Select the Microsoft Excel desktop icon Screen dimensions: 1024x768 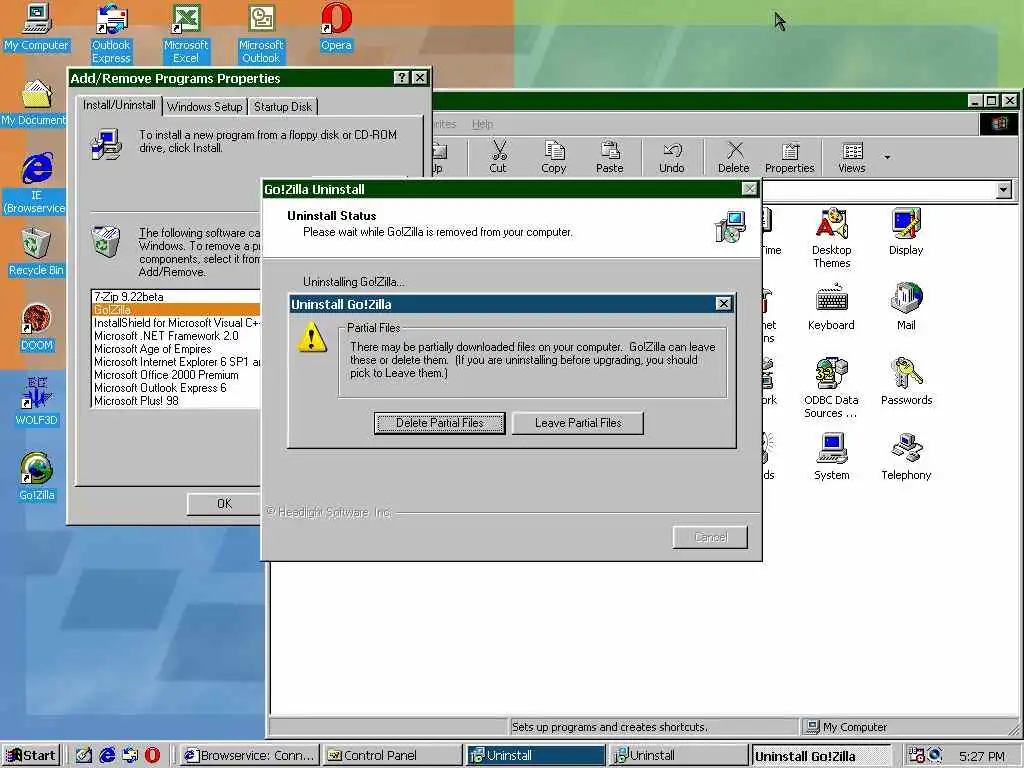[186, 34]
